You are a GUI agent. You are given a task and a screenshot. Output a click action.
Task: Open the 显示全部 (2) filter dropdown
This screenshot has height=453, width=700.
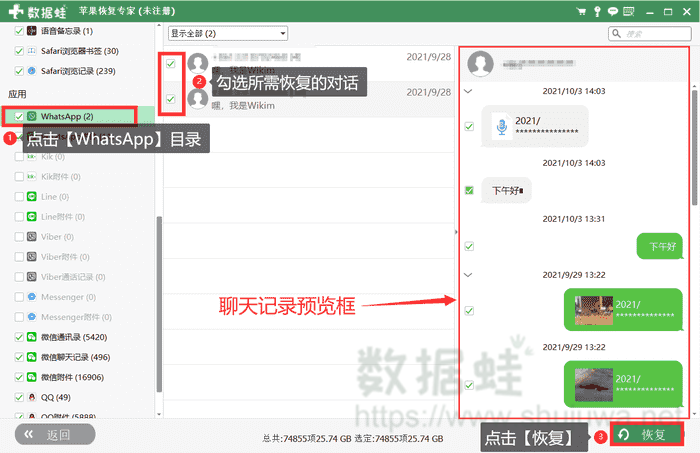click(x=228, y=33)
